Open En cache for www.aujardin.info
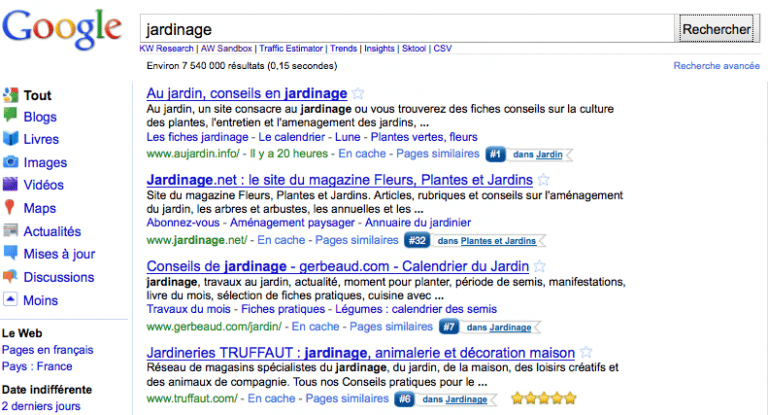This screenshot has width=768, height=415. point(362,153)
